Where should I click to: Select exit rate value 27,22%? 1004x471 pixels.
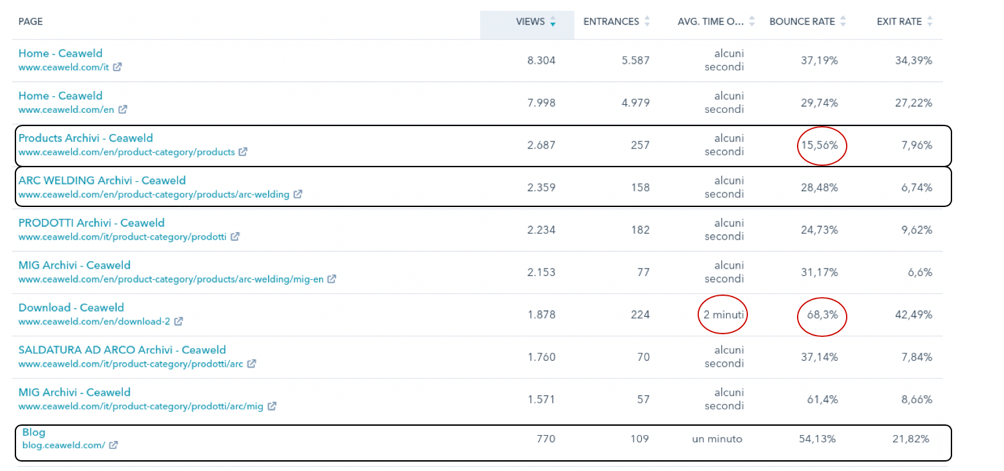click(x=913, y=102)
